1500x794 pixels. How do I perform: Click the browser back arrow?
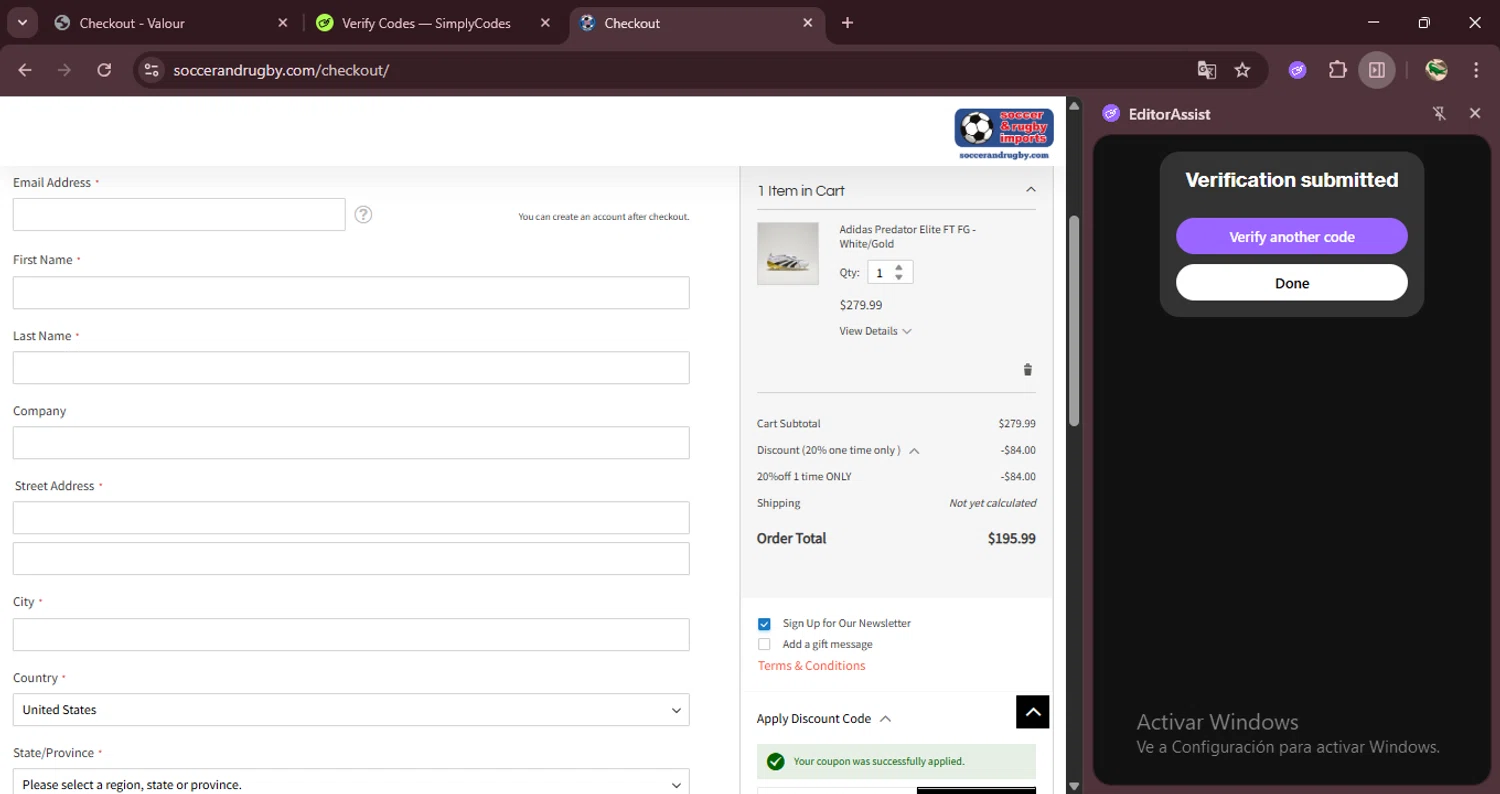point(25,70)
